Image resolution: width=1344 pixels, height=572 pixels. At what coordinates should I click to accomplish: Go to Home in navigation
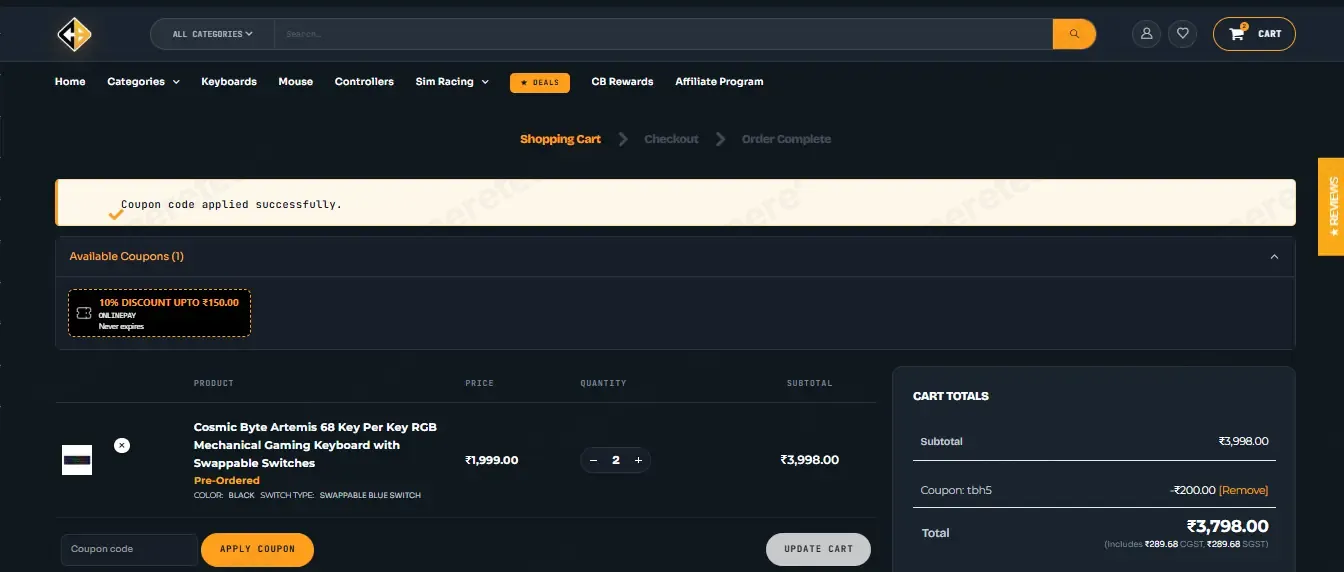[x=70, y=82]
